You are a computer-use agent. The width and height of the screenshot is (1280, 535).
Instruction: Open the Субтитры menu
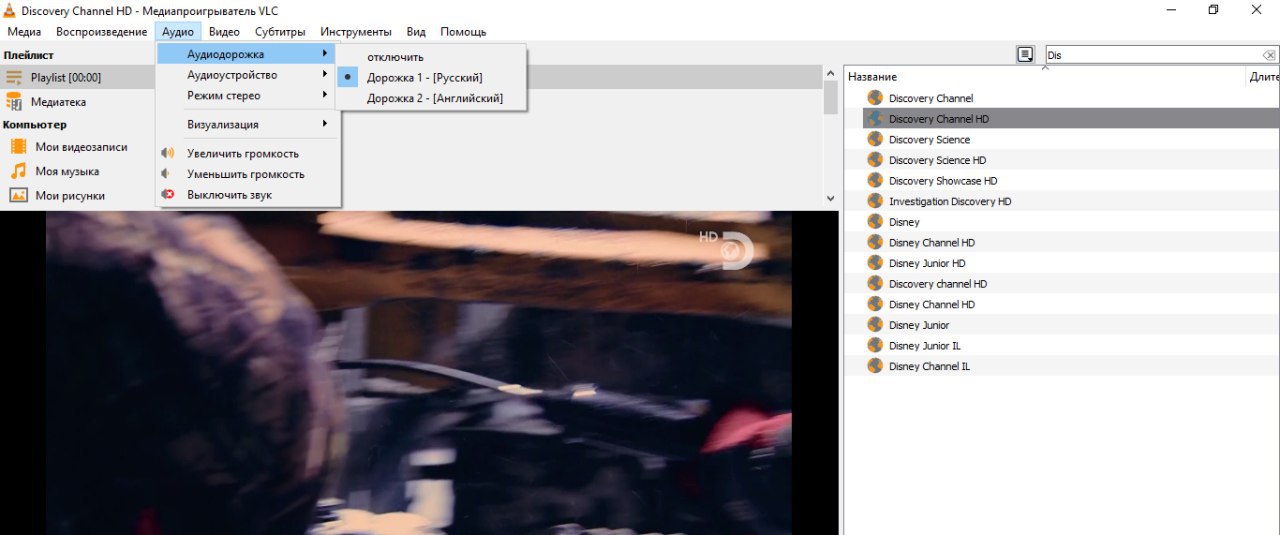pyautogui.click(x=280, y=32)
